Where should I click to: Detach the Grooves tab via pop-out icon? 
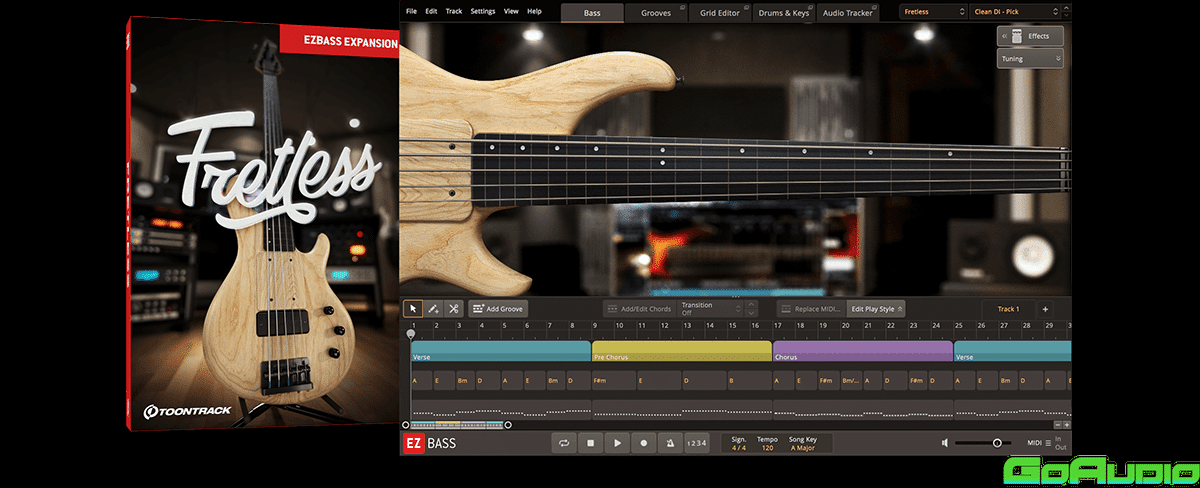[681, 8]
